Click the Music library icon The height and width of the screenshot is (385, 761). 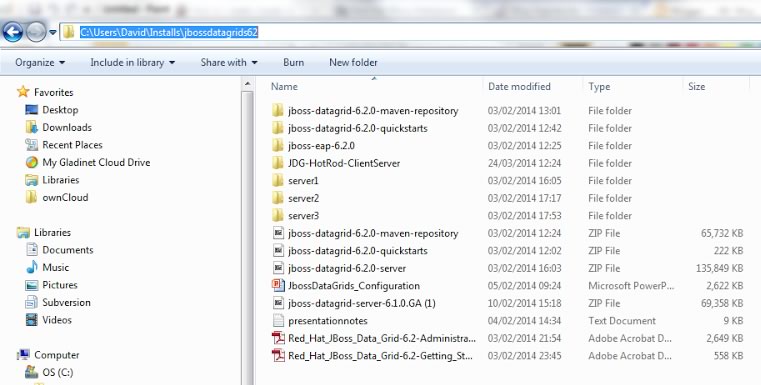32,267
